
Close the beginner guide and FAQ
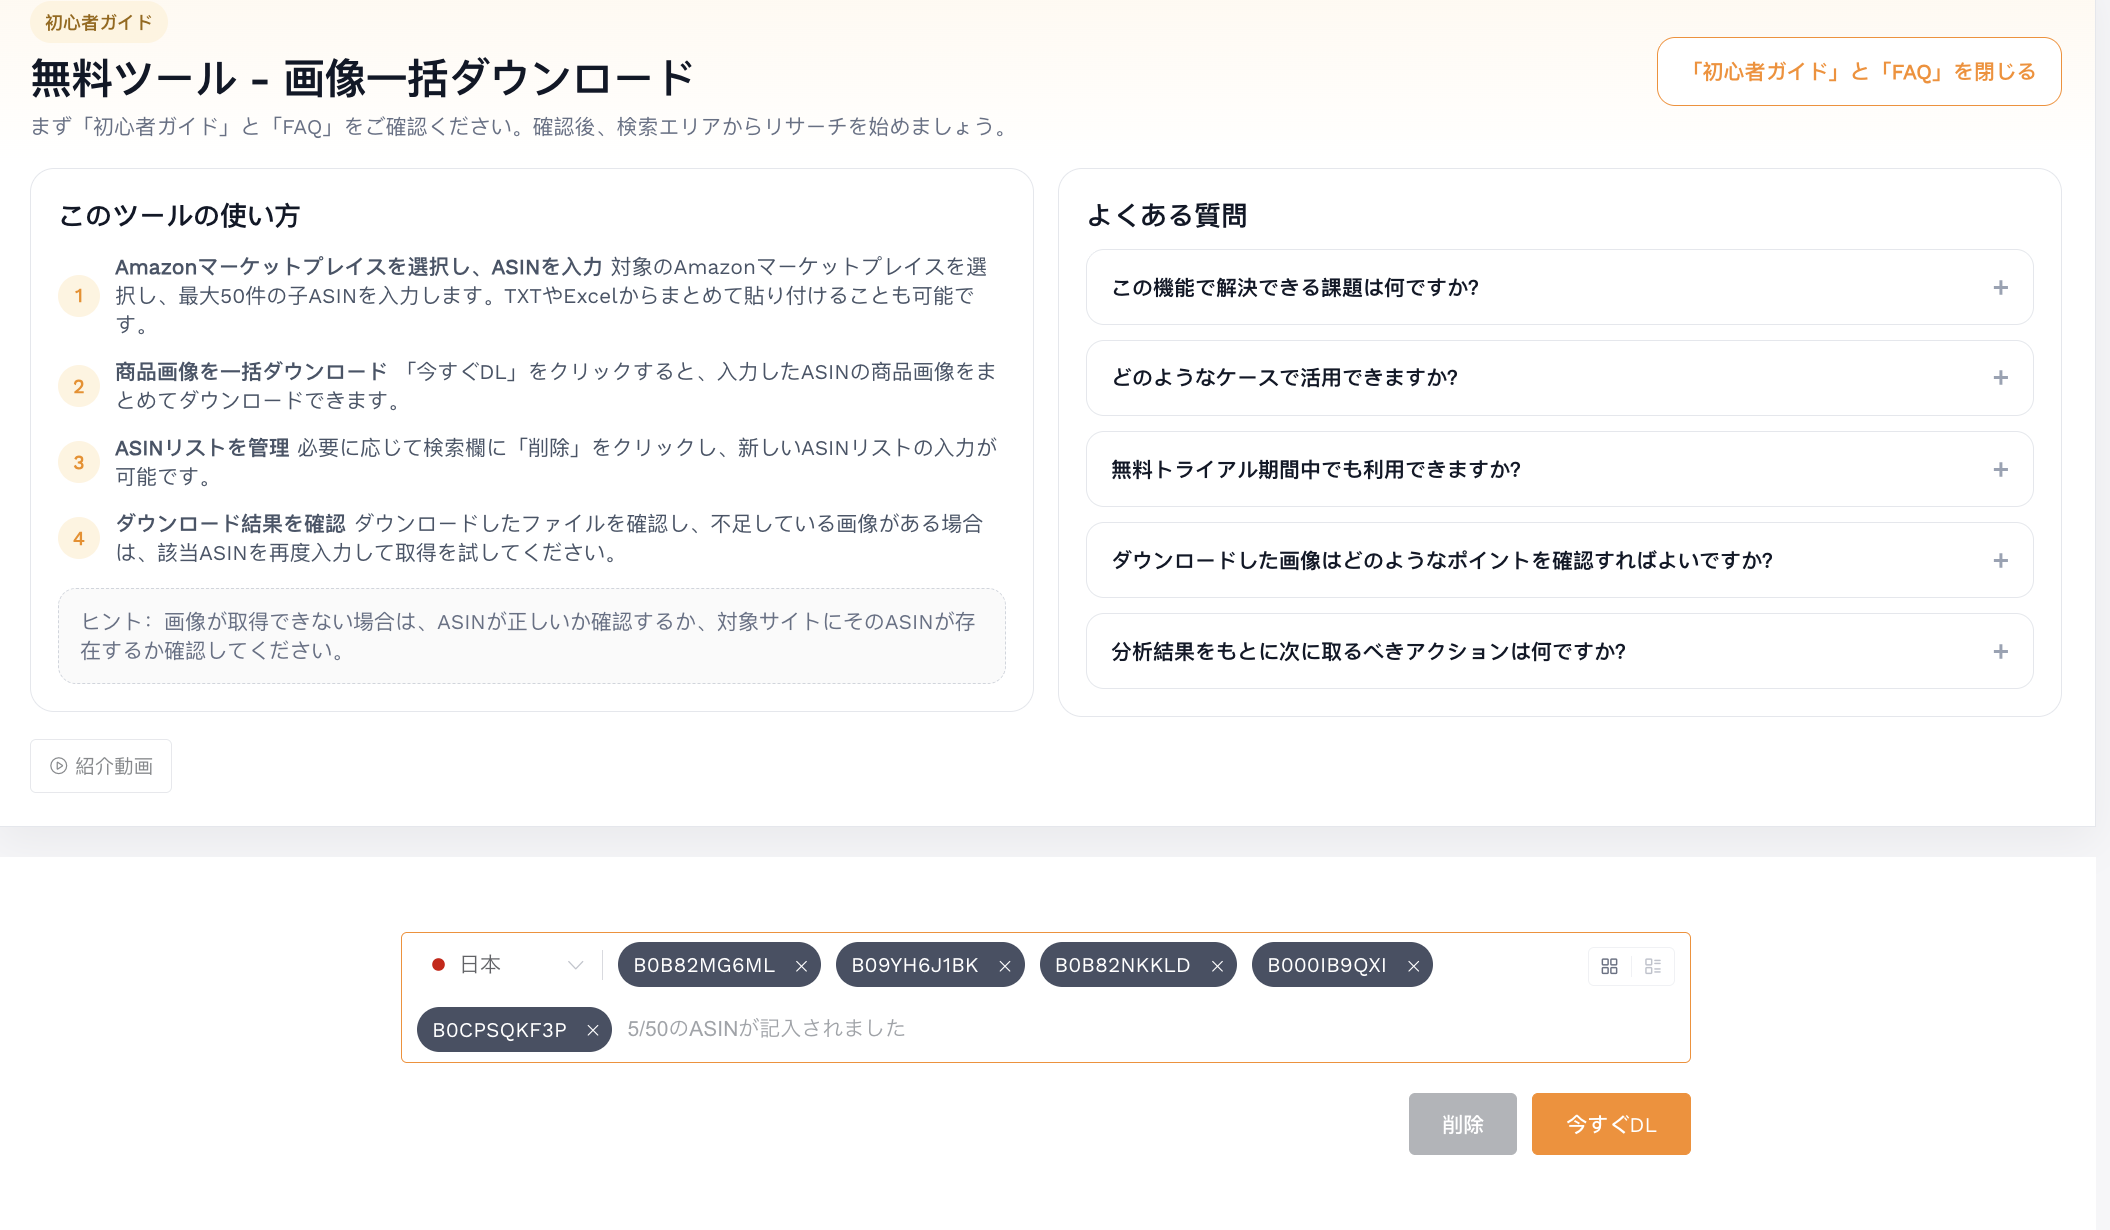tap(1859, 71)
